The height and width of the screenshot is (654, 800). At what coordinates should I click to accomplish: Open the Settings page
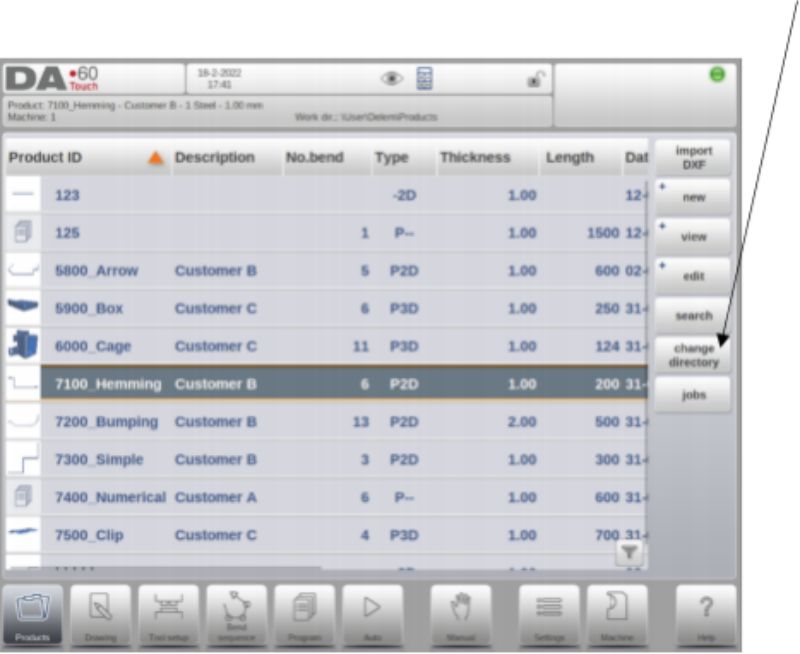[549, 615]
